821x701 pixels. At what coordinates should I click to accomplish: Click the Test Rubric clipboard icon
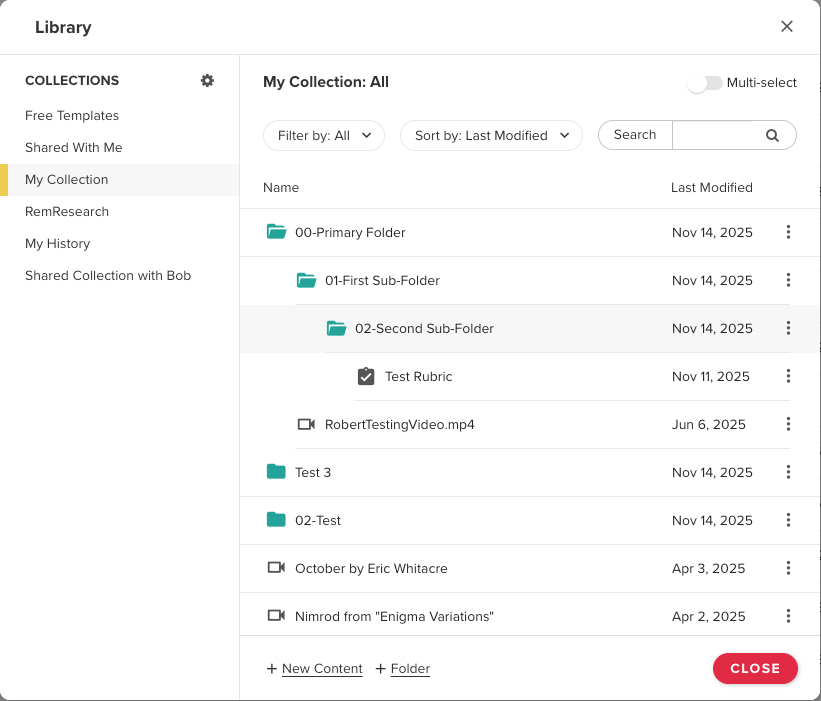[366, 376]
